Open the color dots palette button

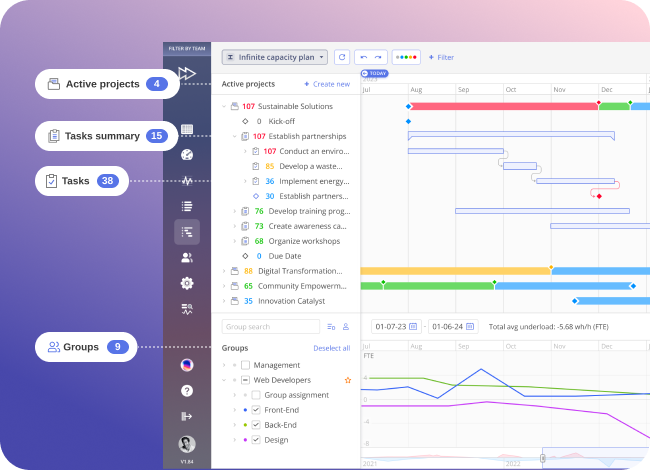click(x=406, y=58)
